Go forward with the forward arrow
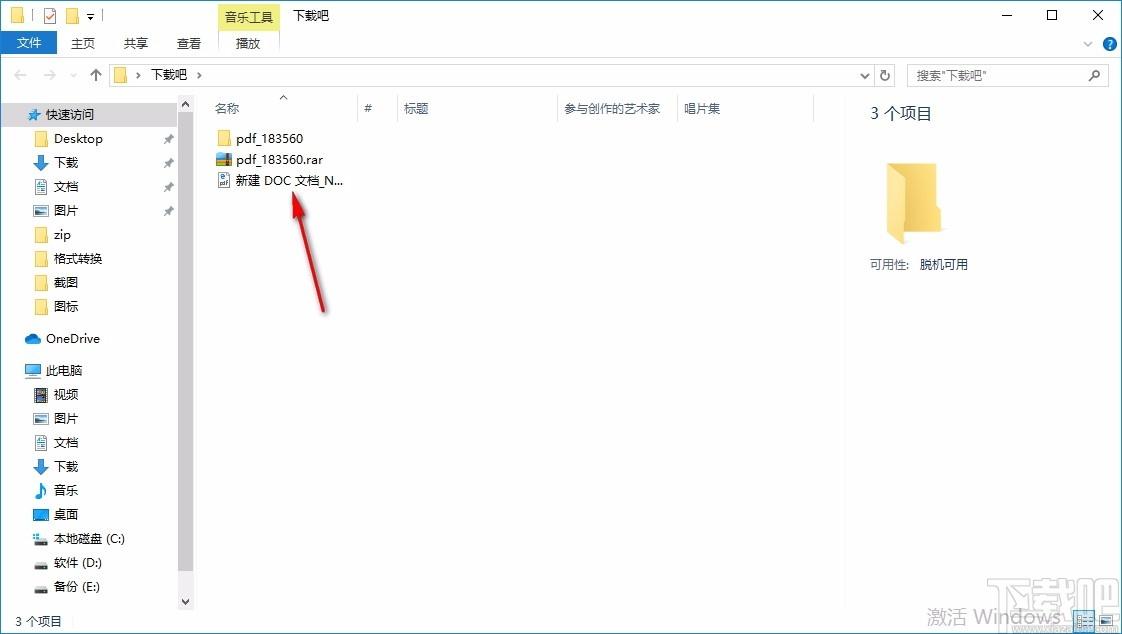 [49, 74]
